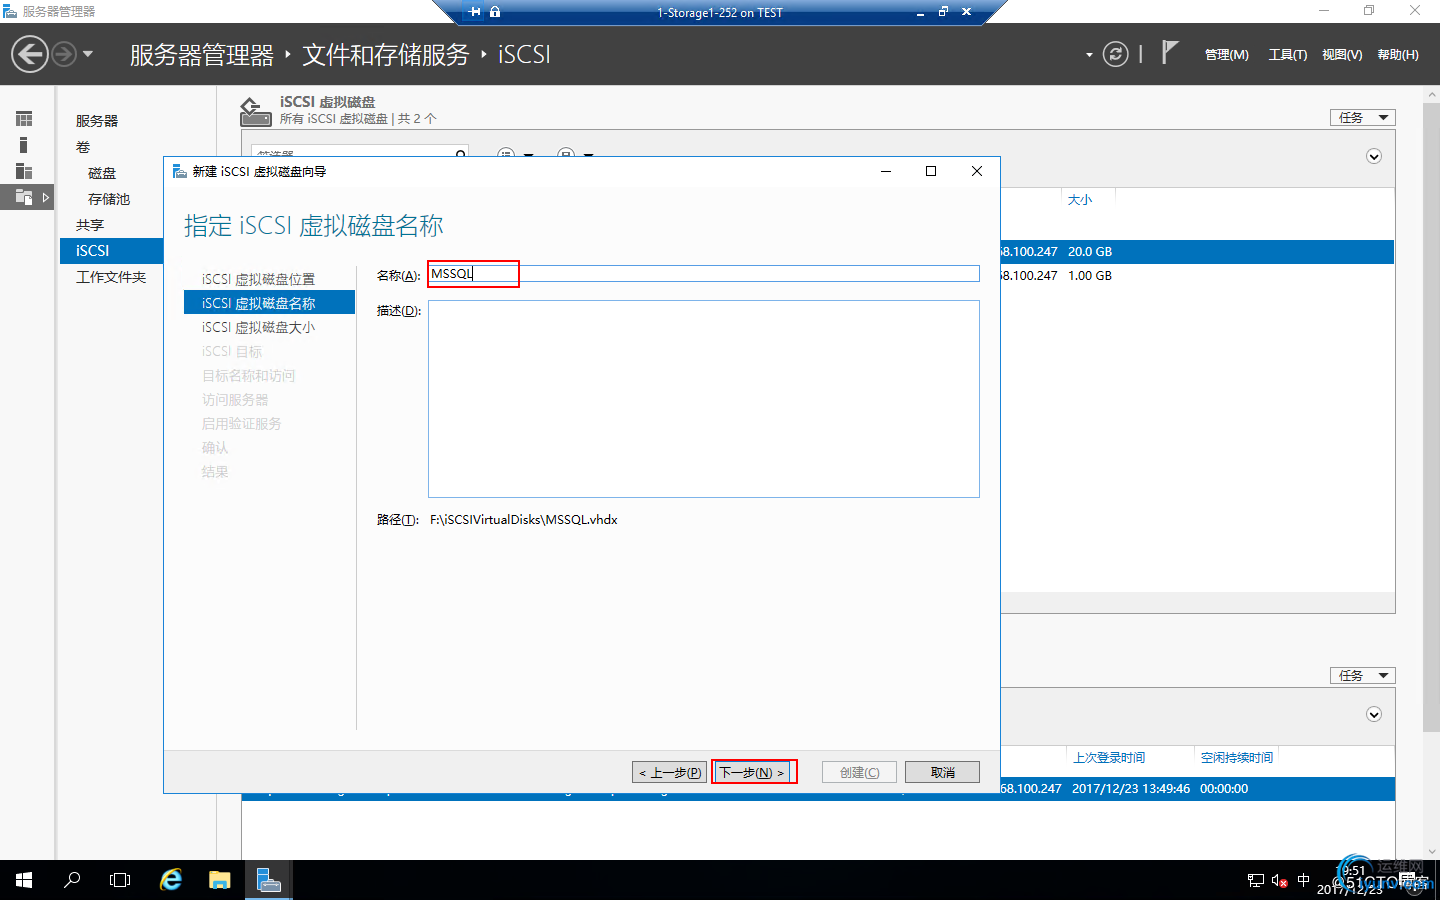1440x900 pixels.
Task: Collapse the lower panel with its chevron
Action: [1374, 714]
